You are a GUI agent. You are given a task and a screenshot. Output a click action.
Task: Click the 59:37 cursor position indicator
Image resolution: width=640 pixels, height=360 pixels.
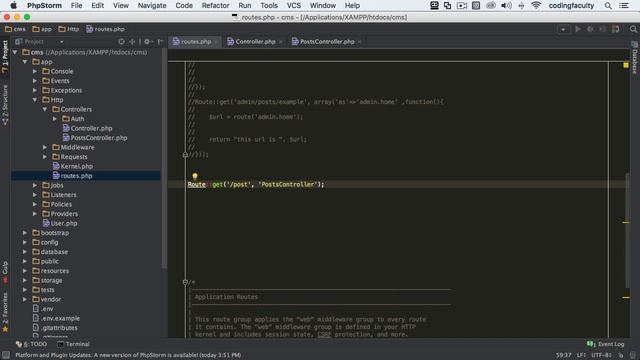point(563,355)
